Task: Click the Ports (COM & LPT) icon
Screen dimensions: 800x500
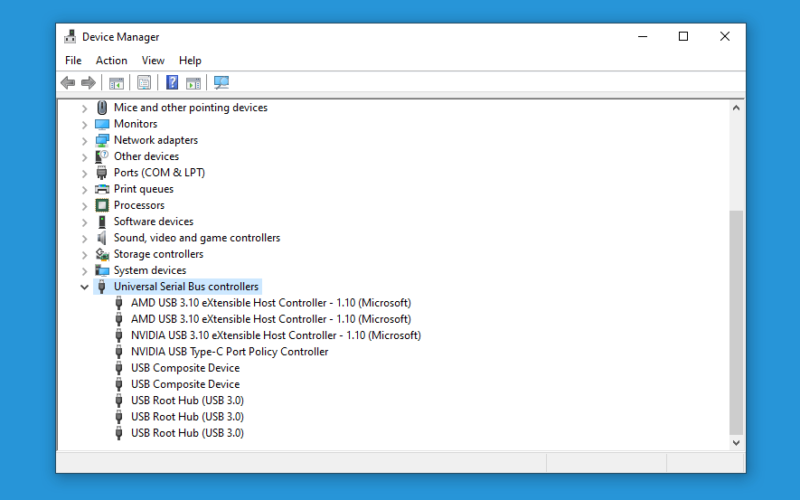Action: coord(102,173)
